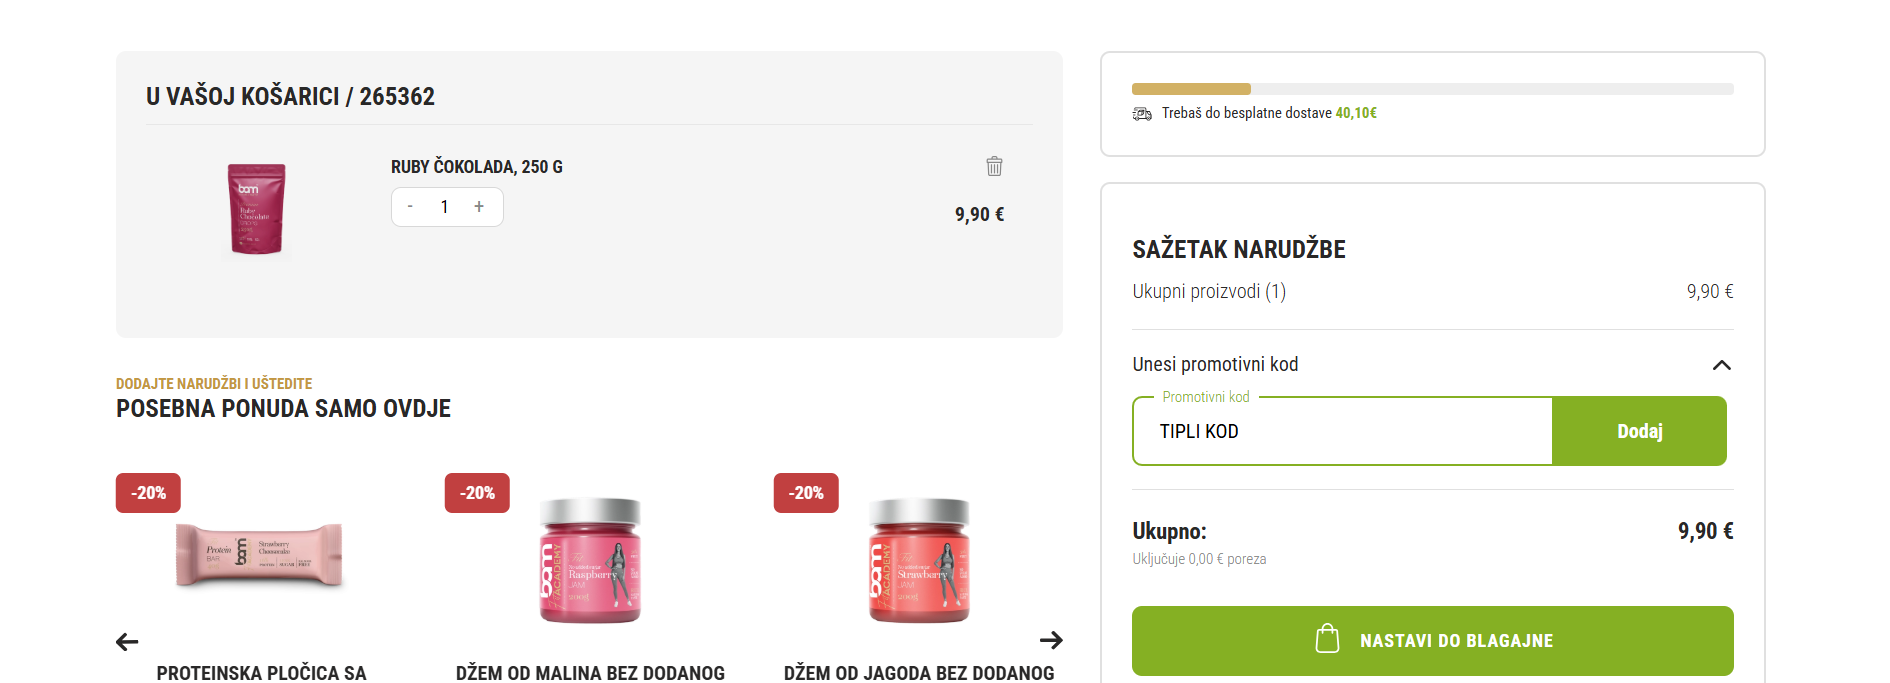Open the Ruby čokolada product thumbnail

tap(257, 209)
